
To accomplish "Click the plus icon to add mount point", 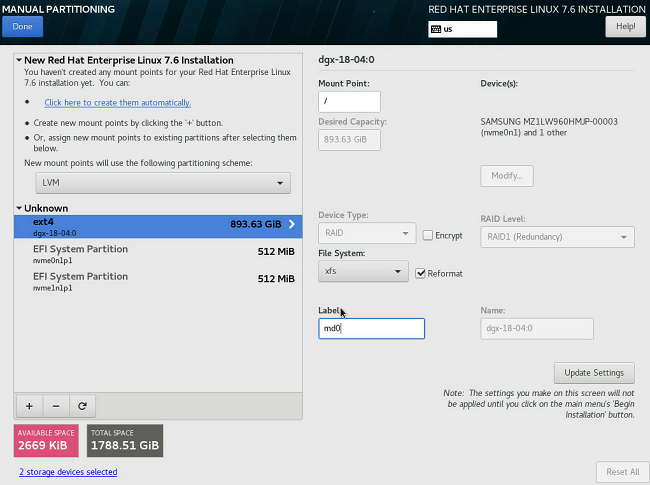I will [28, 406].
